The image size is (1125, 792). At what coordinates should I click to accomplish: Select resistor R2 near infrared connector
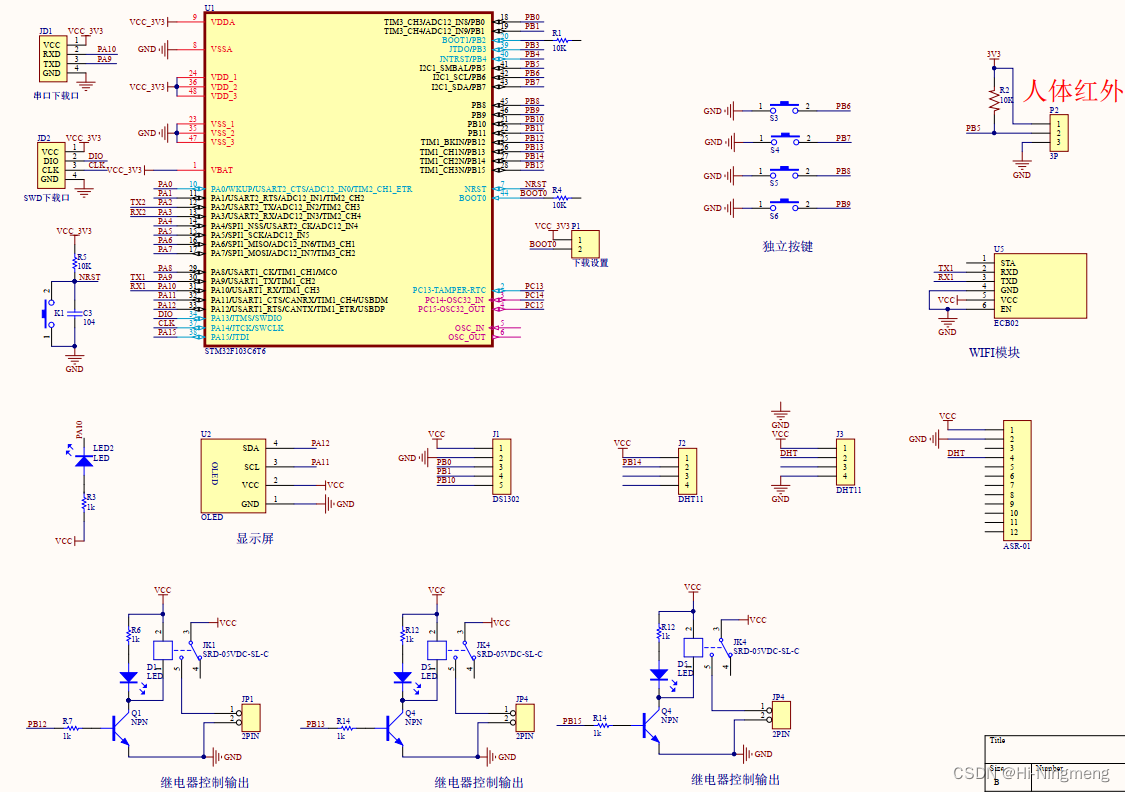tap(994, 101)
